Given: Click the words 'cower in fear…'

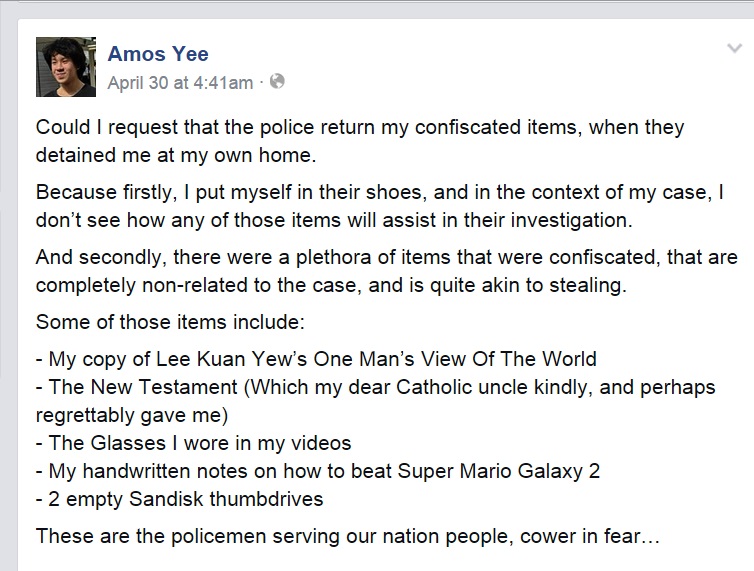Looking at the screenshot, I should pos(590,536).
